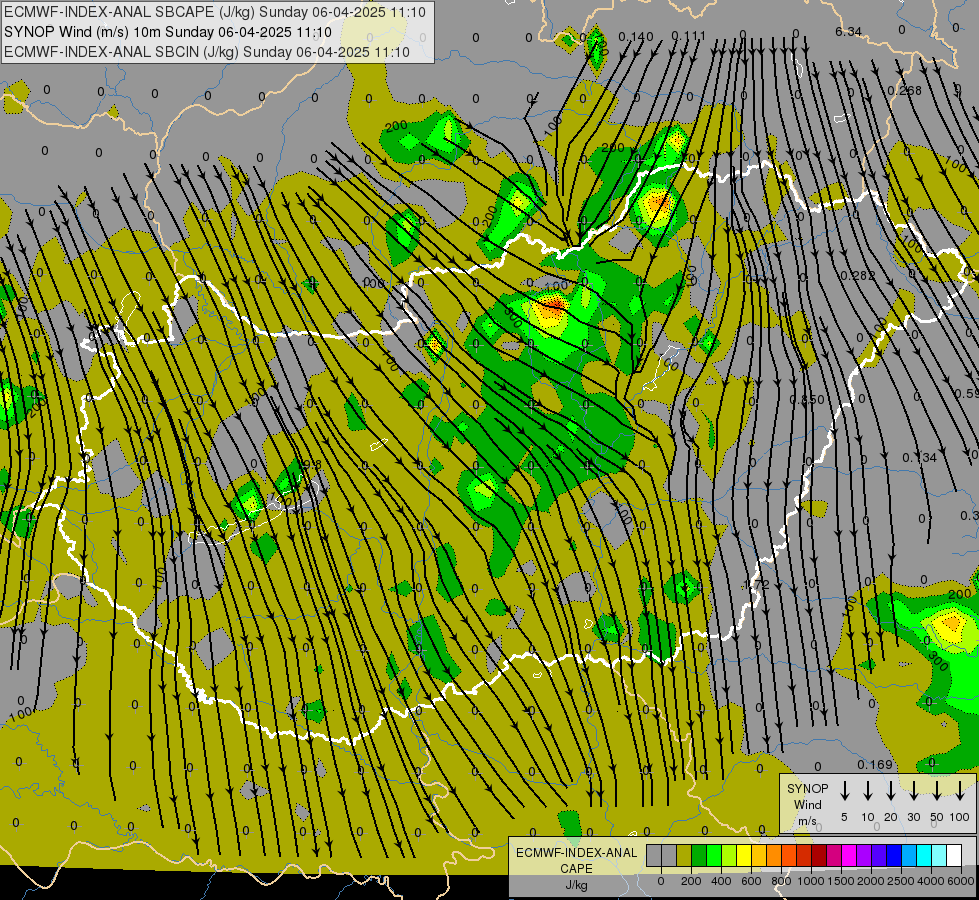Click the 0.850 value on the map
The width and height of the screenshot is (979, 900).
tap(807, 399)
